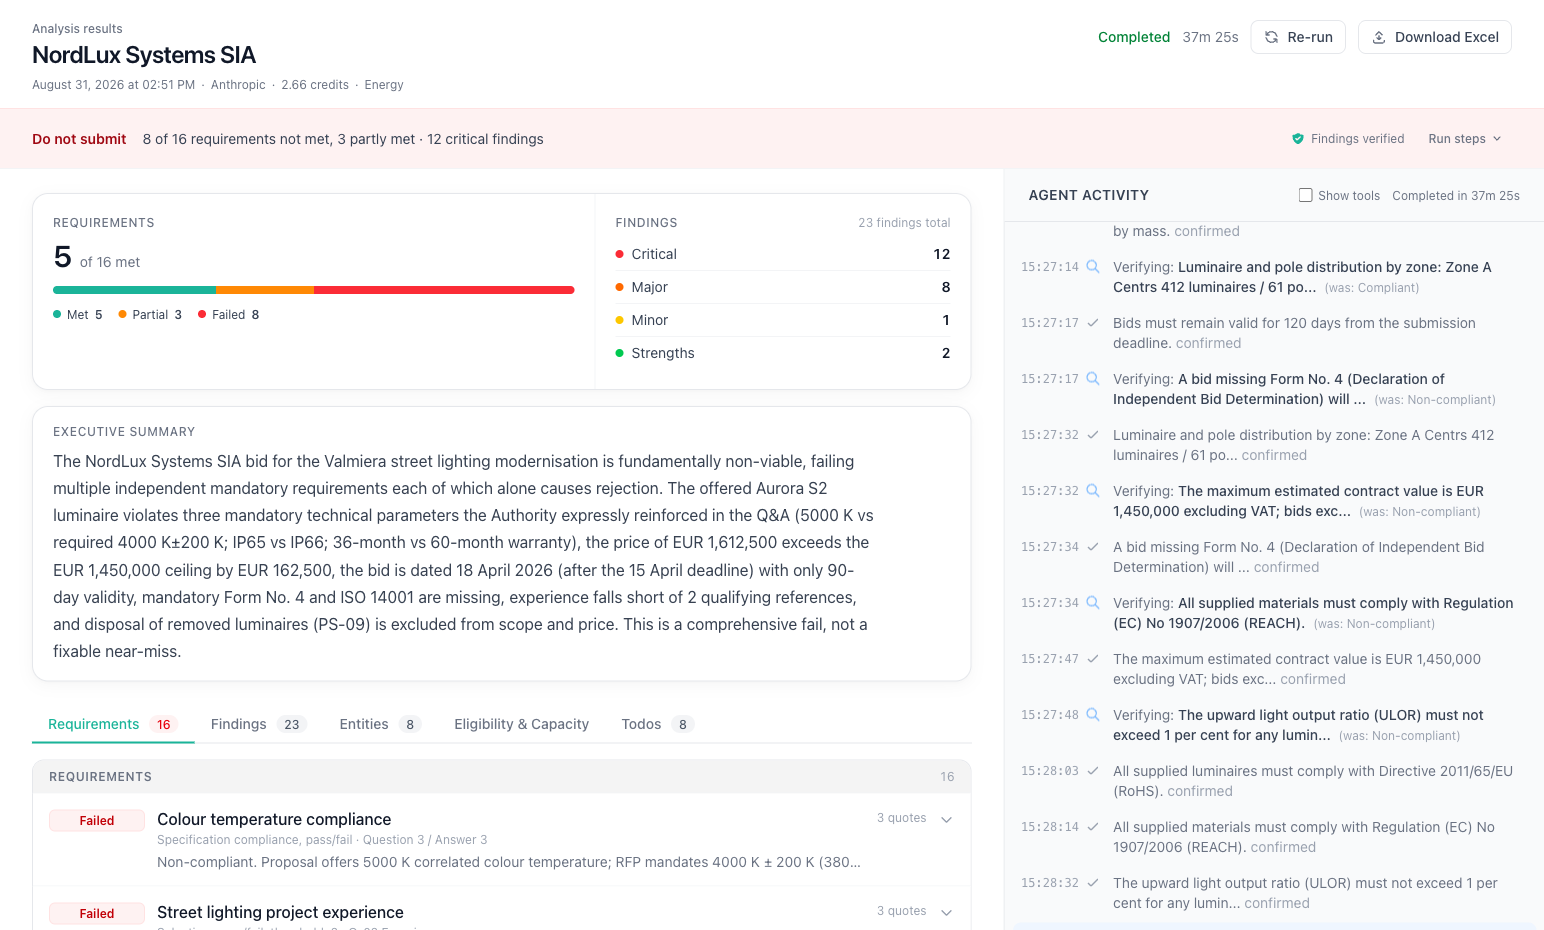
Task: Enable the Show tools checkbox
Action: click(x=1306, y=195)
